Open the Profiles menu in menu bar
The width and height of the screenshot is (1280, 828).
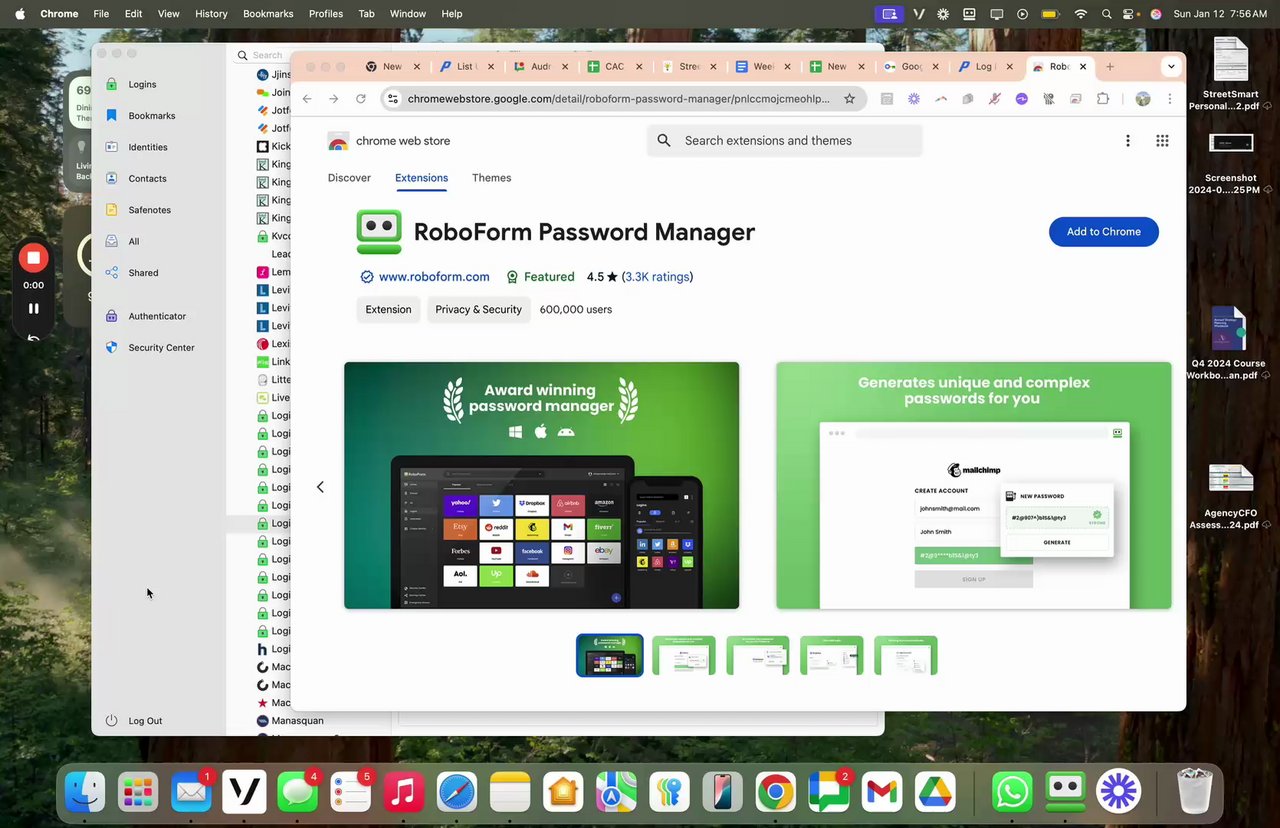(x=325, y=14)
